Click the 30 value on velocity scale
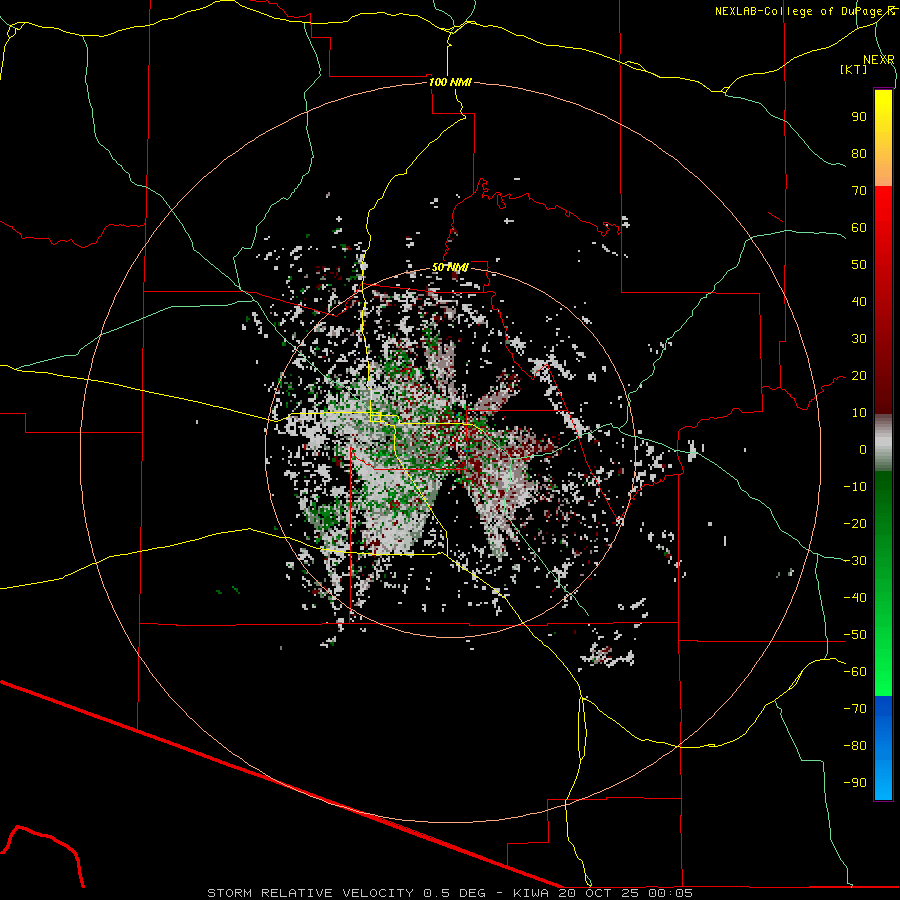The image size is (900, 900). (x=859, y=339)
